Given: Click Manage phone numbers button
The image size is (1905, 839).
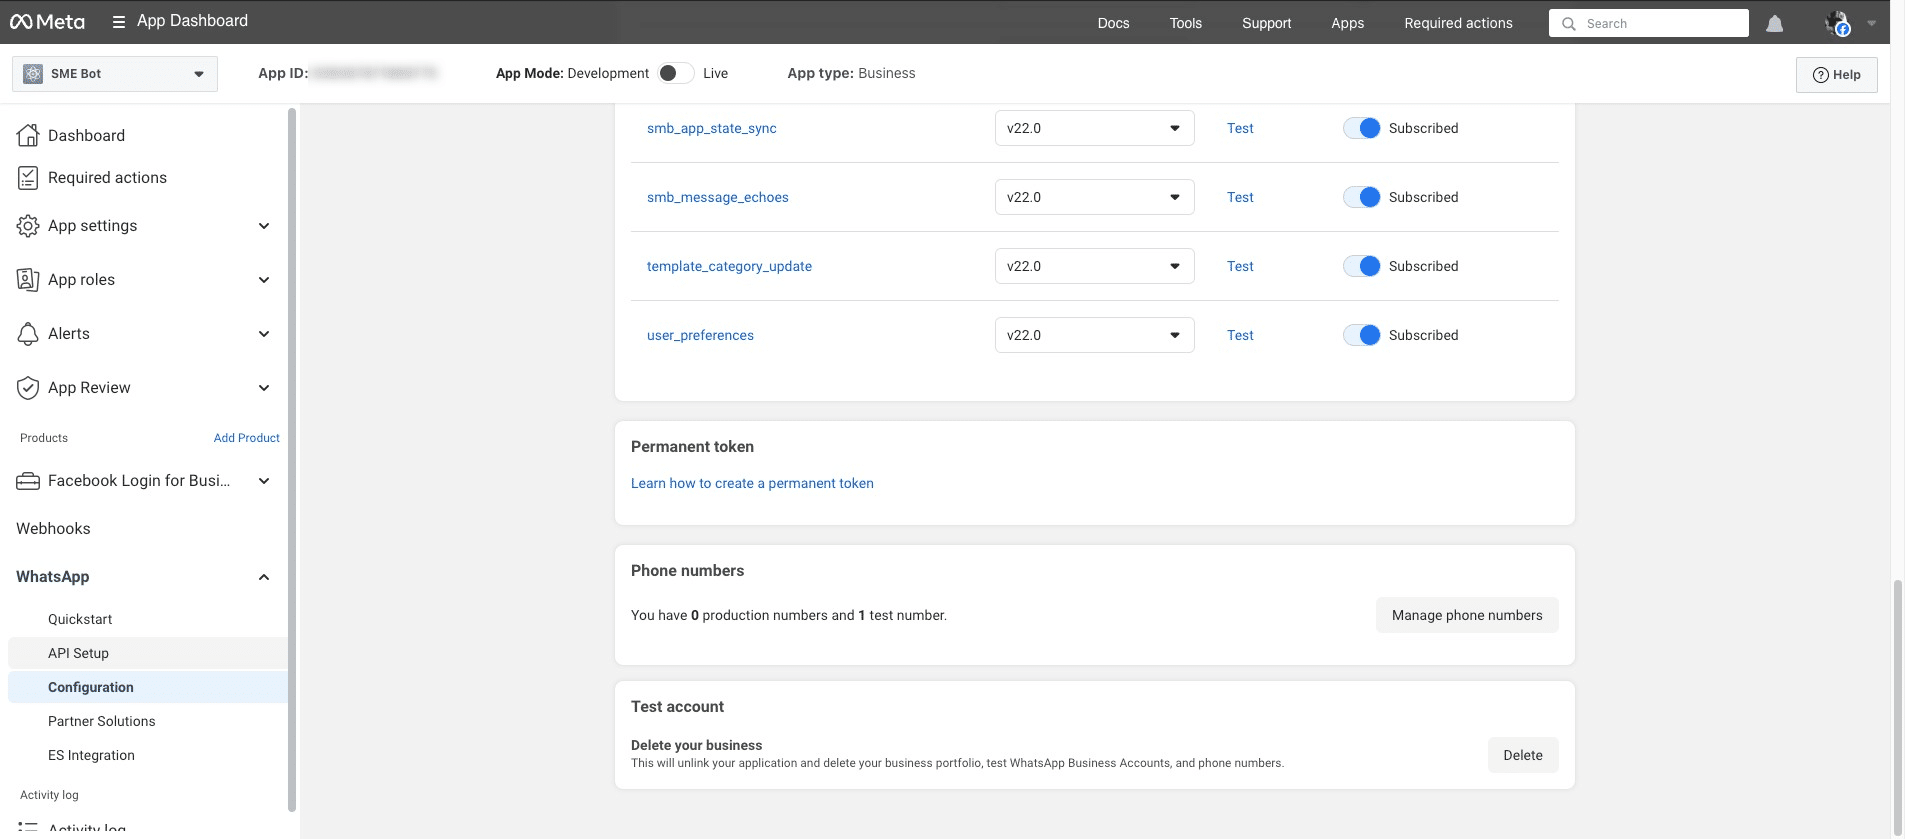Looking at the screenshot, I should point(1467,615).
